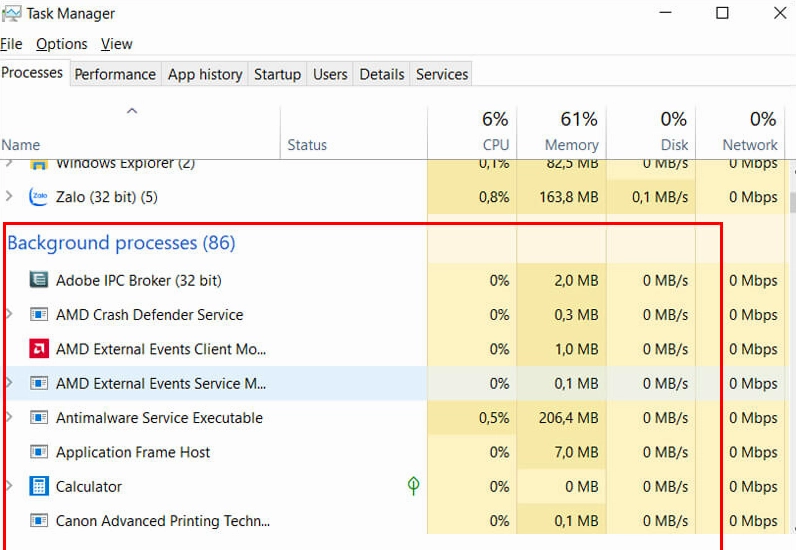Screen dimensions: 796x550
Task: Click the red AMD External Events Client icon
Action: (x=39, y=349)
